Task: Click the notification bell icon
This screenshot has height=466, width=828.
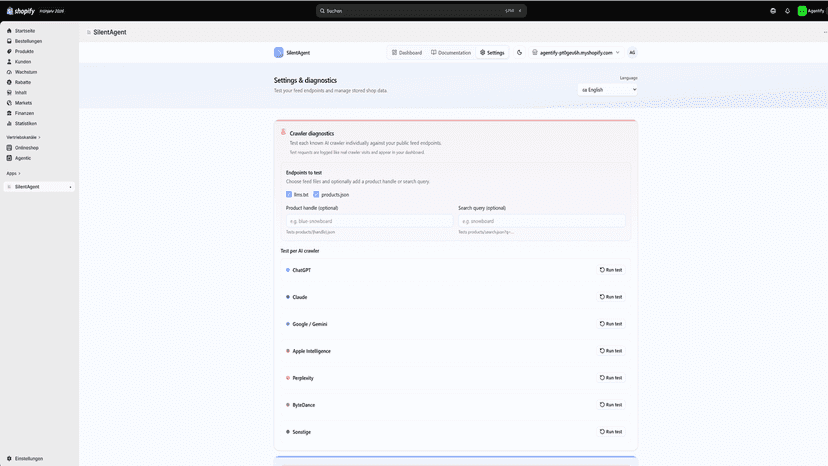Action: coord(787,11)
